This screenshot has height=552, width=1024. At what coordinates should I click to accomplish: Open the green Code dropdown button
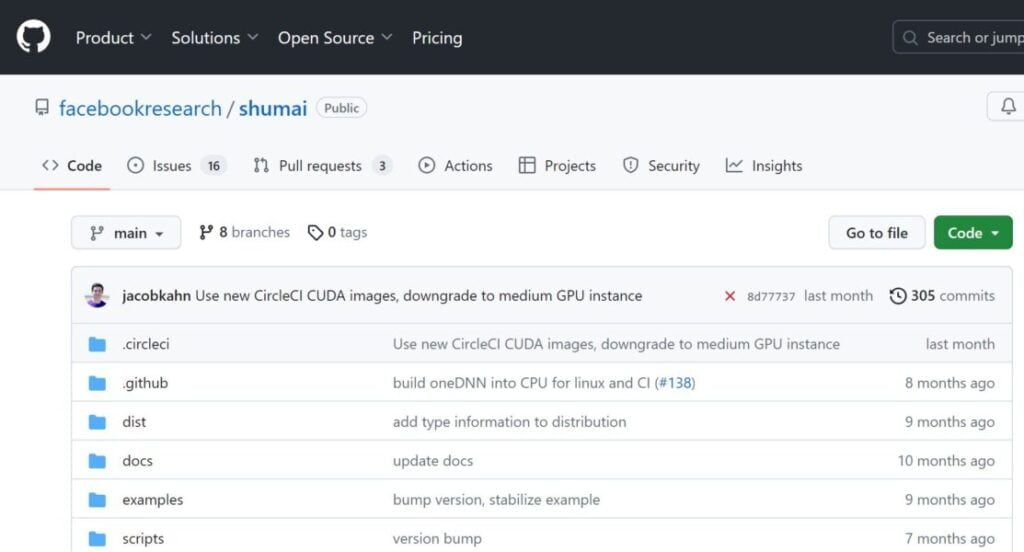973,233
